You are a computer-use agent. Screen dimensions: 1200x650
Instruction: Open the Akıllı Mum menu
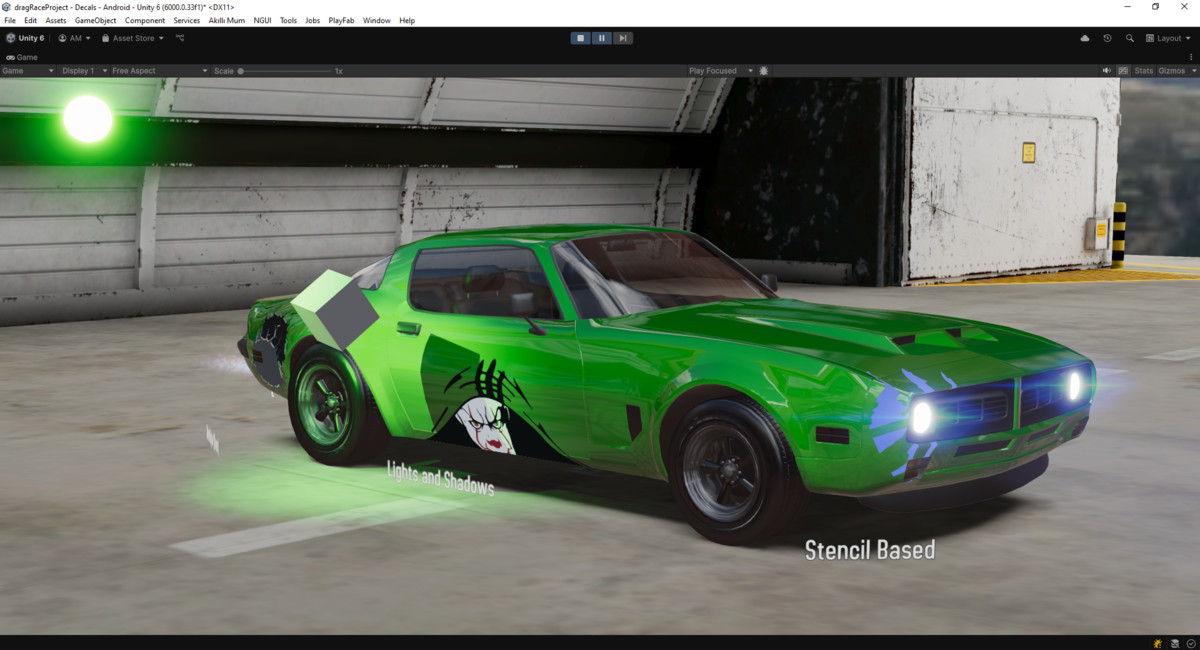click(227, 20)
